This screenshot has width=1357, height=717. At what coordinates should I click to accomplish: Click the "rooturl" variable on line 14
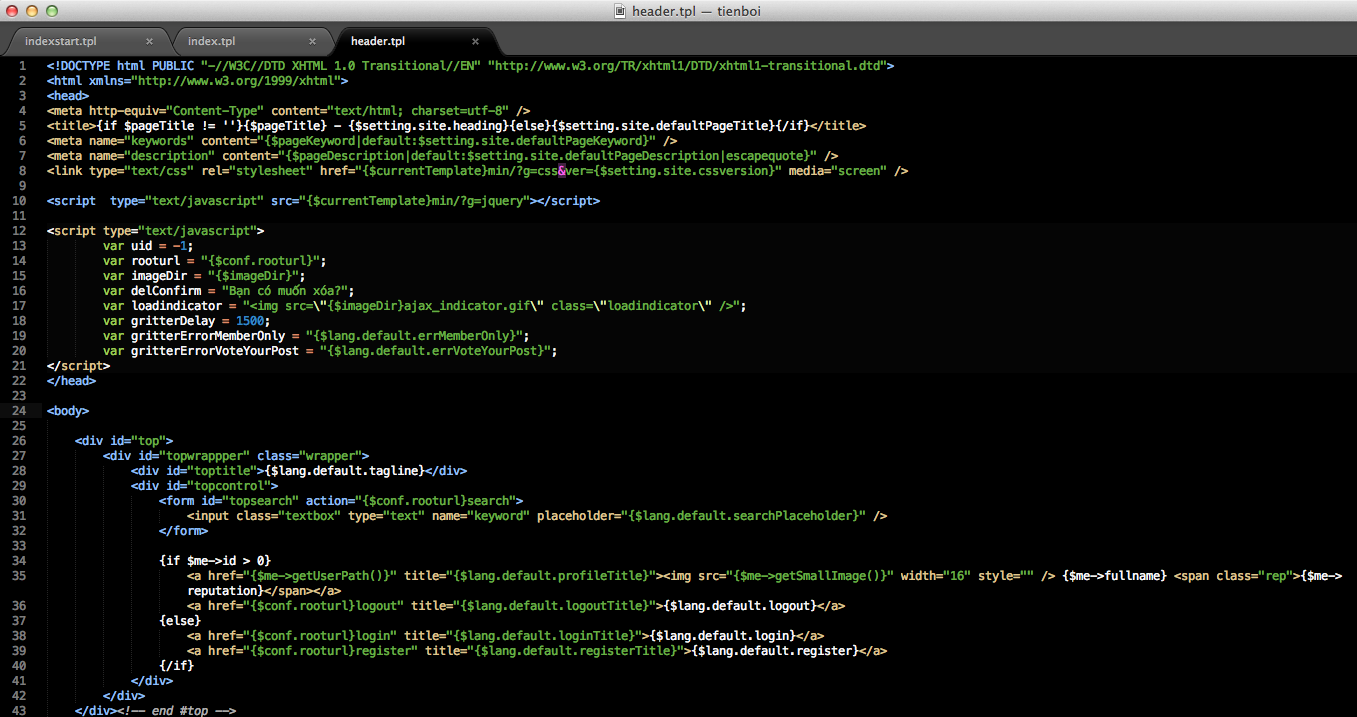click(155, 261)
